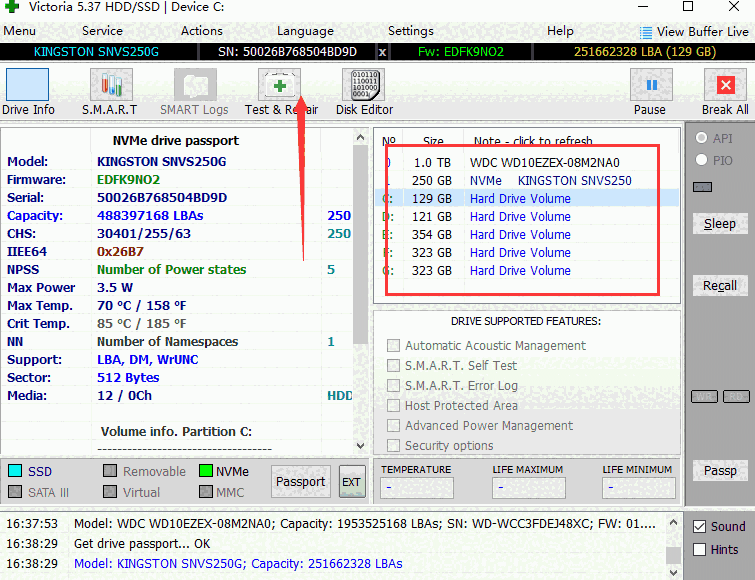Click the Pause toolbar icon

(651, 85)
